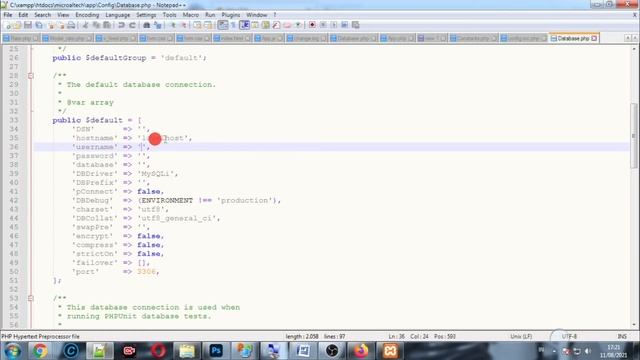
Task: Click the Copy toolbar icon
Action: [96, 25]
